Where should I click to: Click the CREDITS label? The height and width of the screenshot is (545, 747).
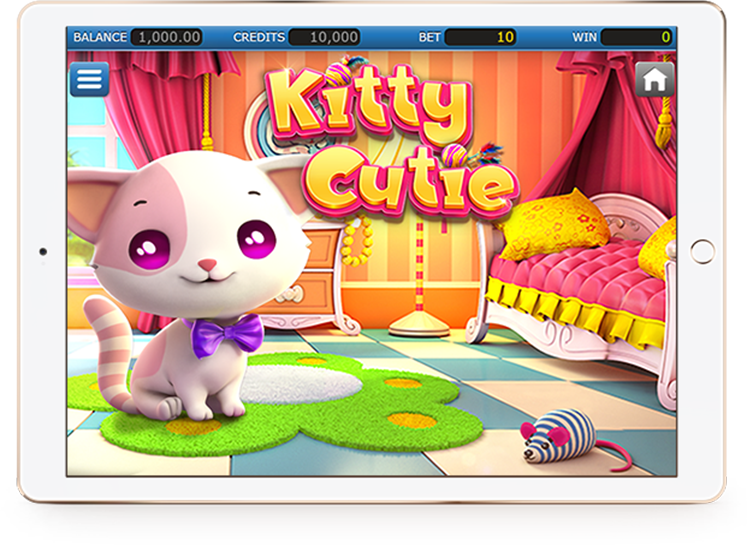259,37
